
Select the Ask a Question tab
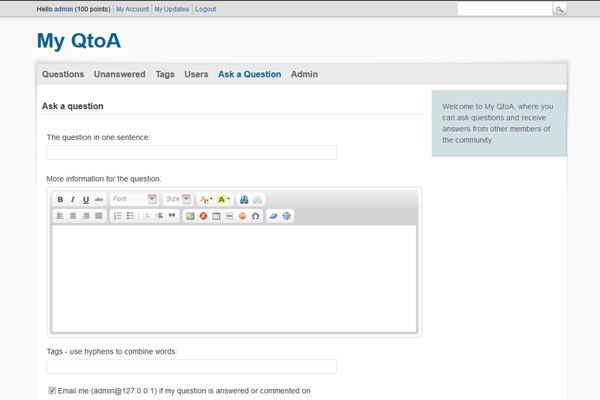(x=249, y=74)
